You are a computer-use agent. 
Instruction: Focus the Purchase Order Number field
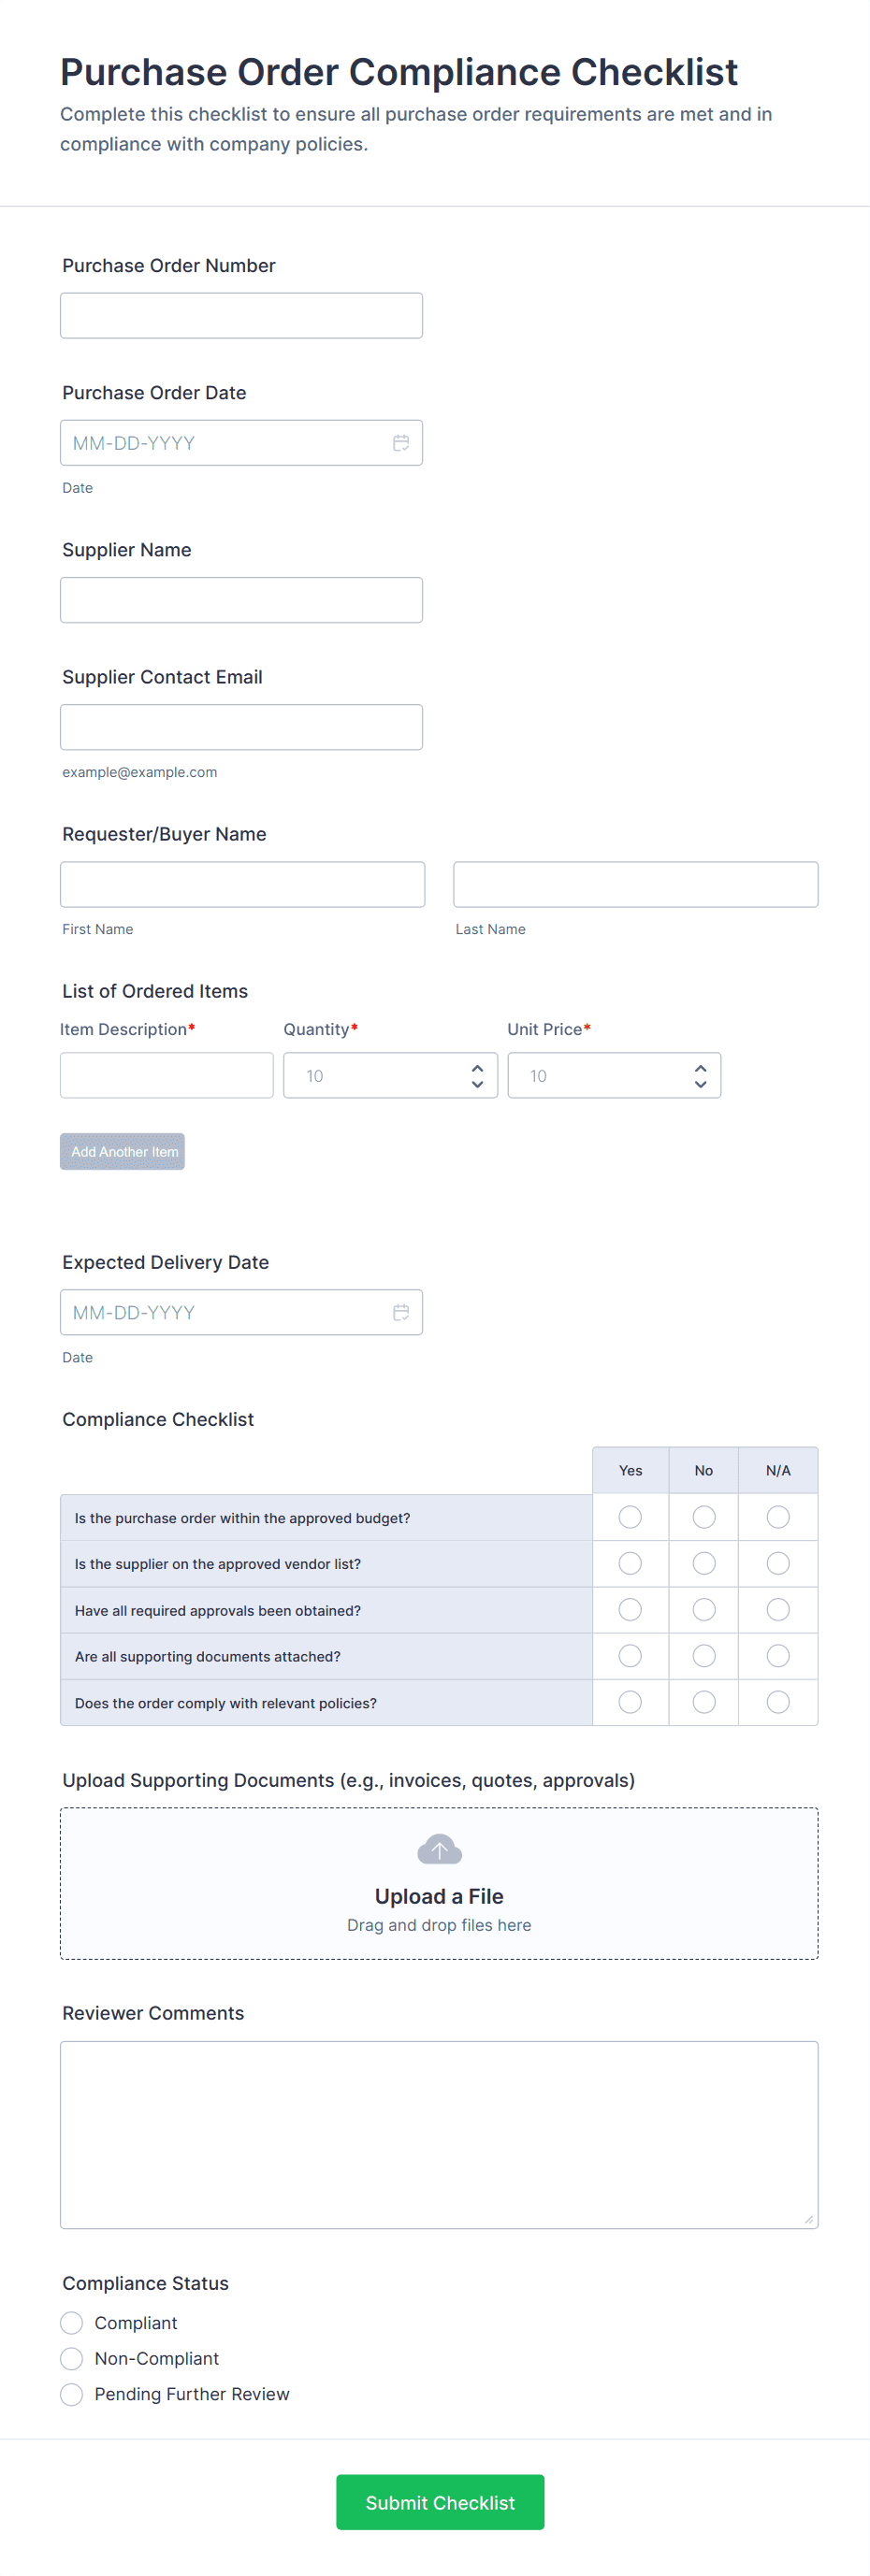(x=241, y=316)
